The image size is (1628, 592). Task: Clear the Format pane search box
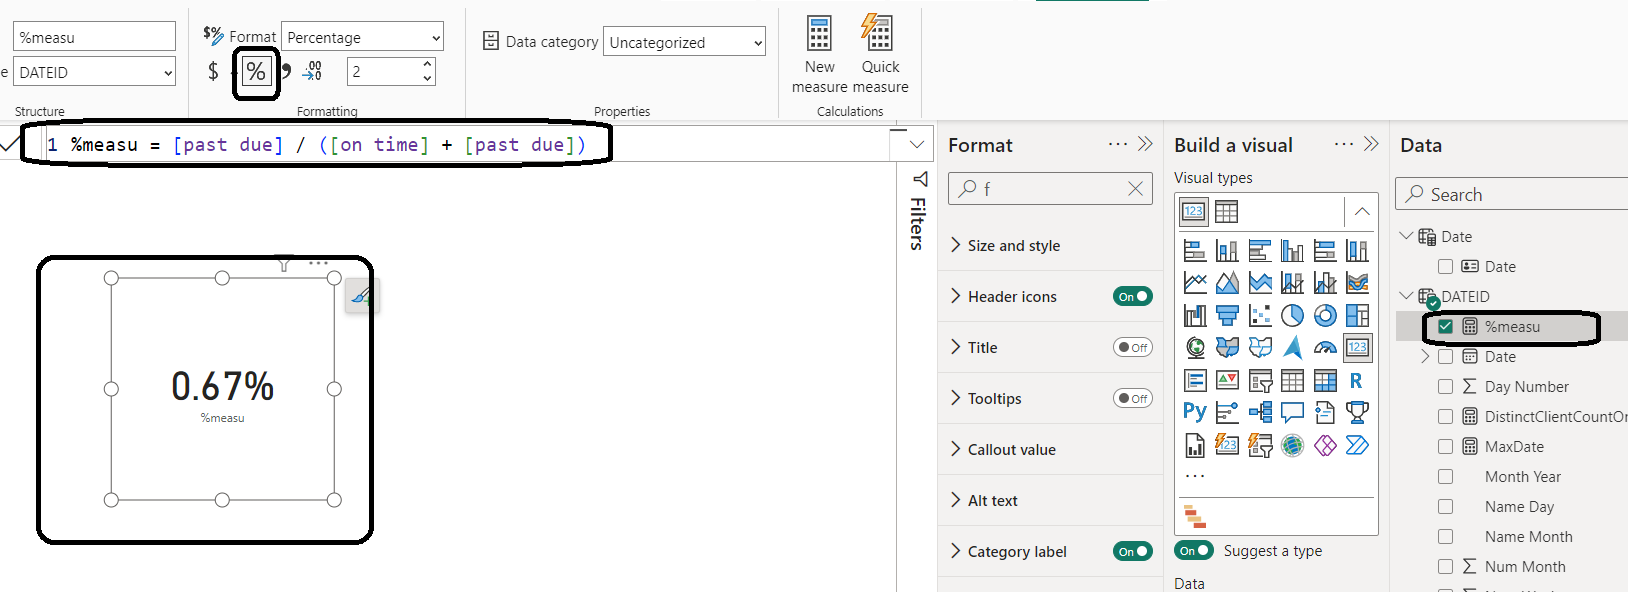tap(1135, 188)
